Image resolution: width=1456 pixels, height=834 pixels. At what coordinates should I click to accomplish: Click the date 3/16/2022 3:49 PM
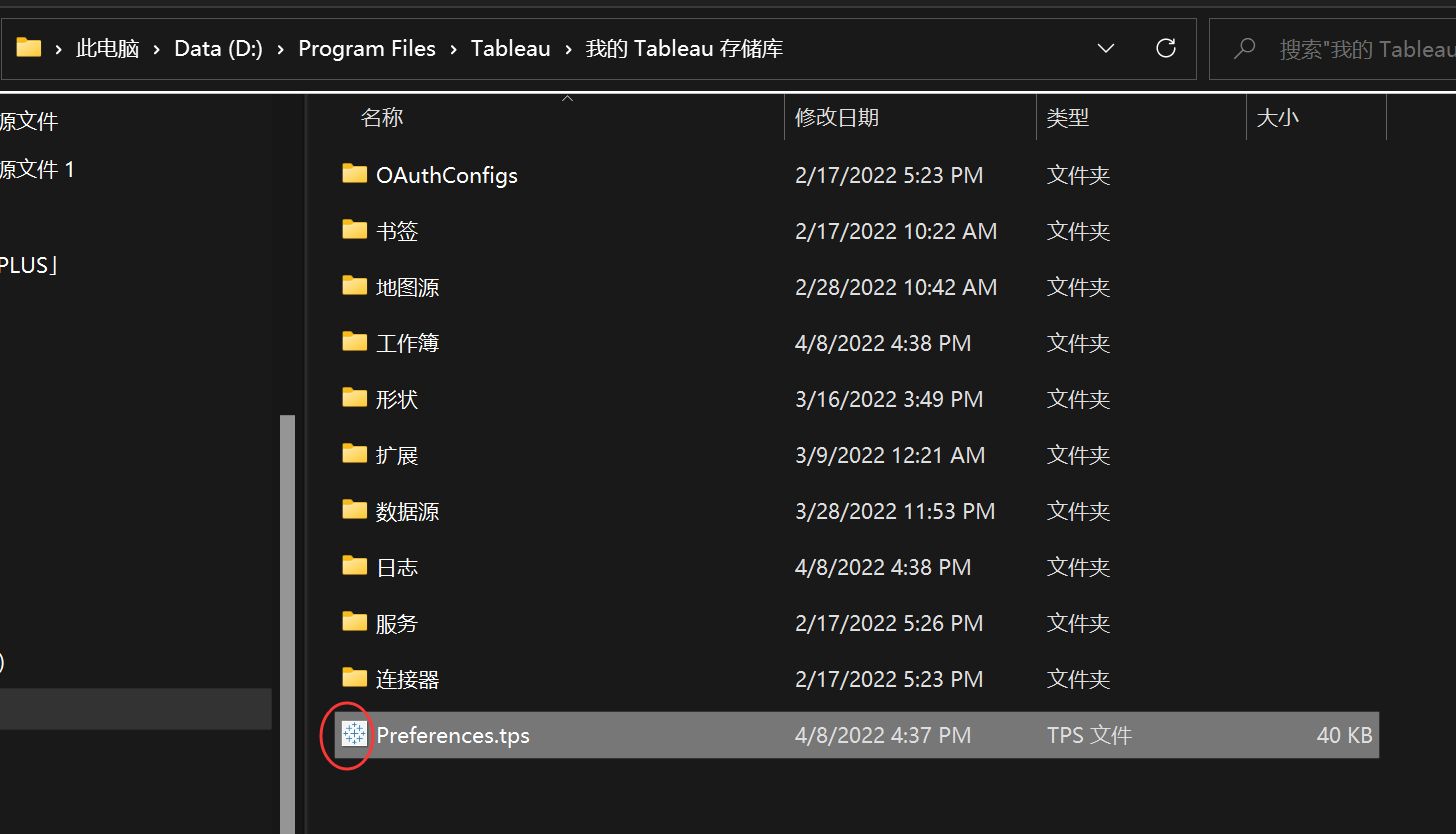(889, 399)
